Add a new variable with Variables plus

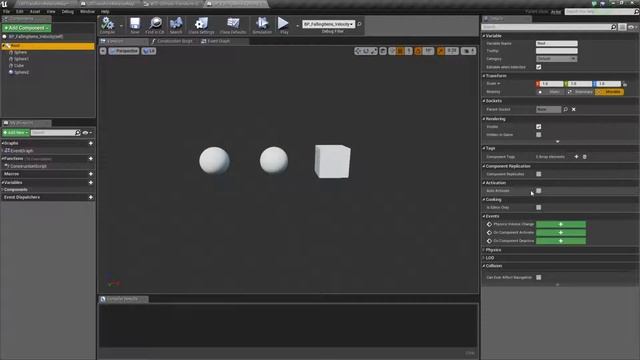click(91, 182)
